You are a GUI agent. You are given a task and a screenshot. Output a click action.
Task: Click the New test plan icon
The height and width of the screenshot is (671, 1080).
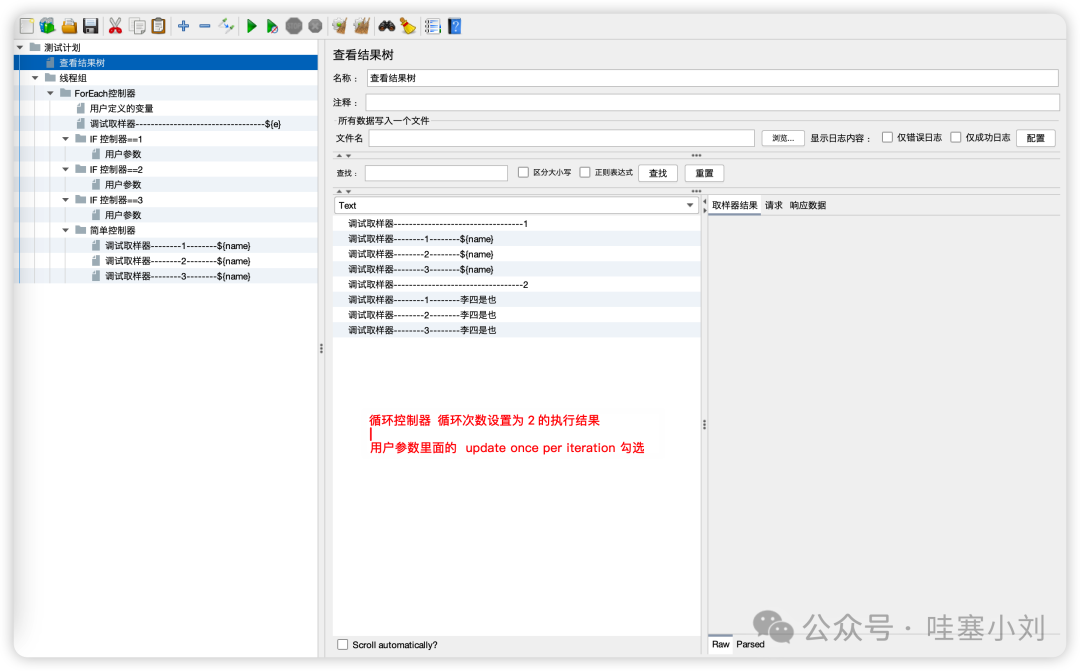(27, 26)
